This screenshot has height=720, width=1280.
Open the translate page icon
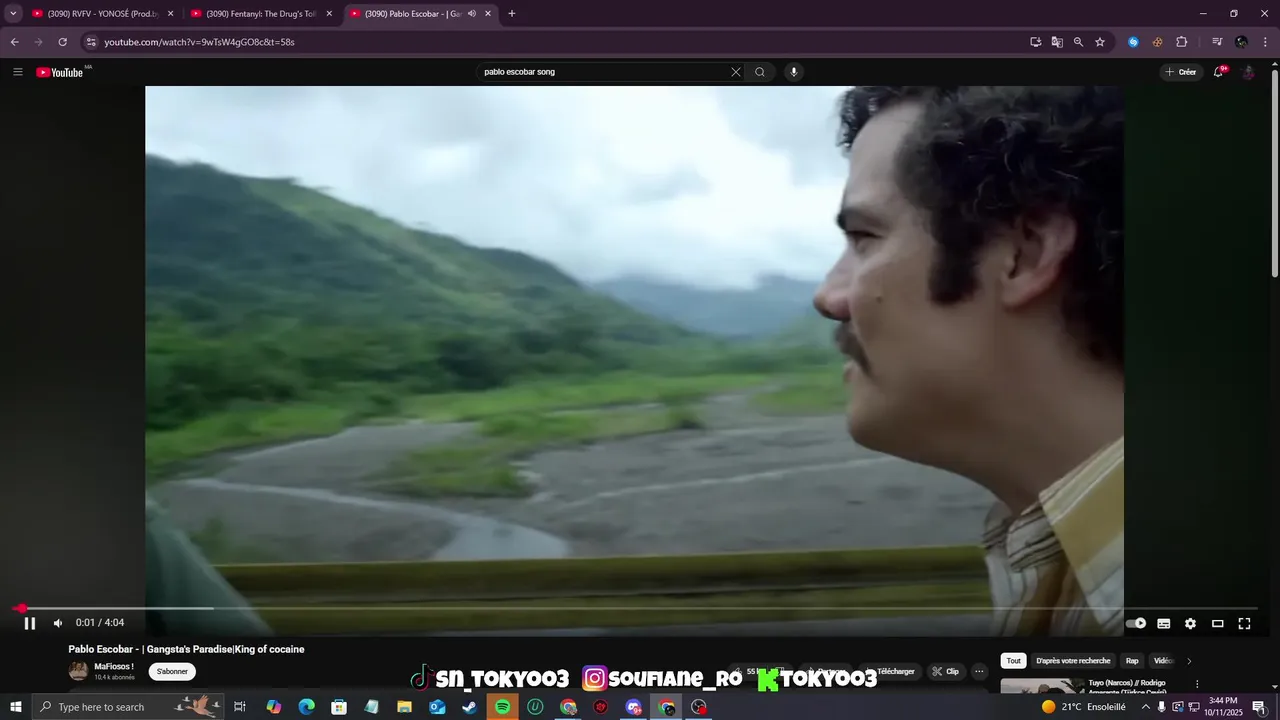pos(1057,42)
